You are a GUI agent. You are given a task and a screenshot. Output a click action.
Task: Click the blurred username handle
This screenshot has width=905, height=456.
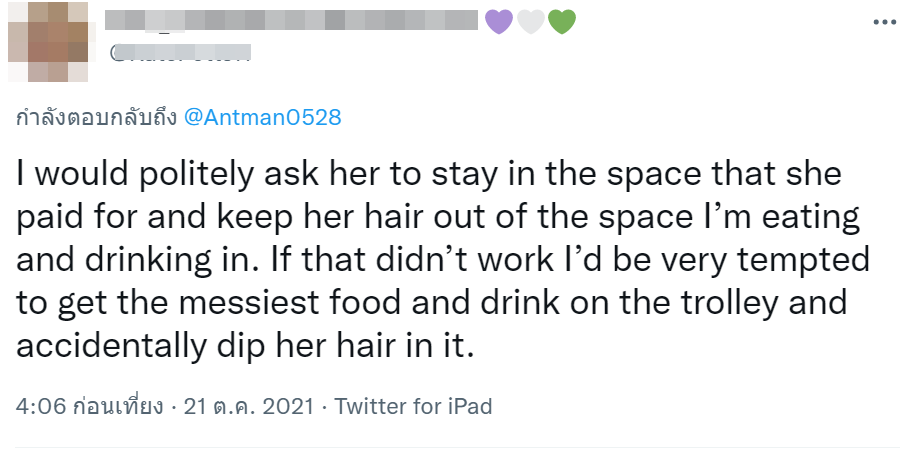pyautogui.click(x=180, y=48)
